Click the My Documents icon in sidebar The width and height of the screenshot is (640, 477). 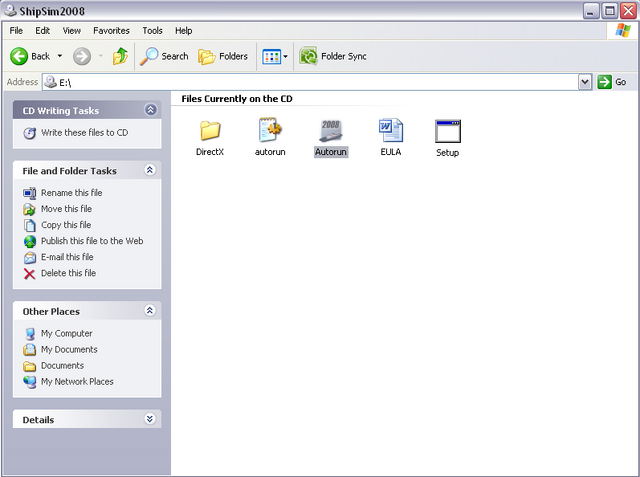(29, 350)
